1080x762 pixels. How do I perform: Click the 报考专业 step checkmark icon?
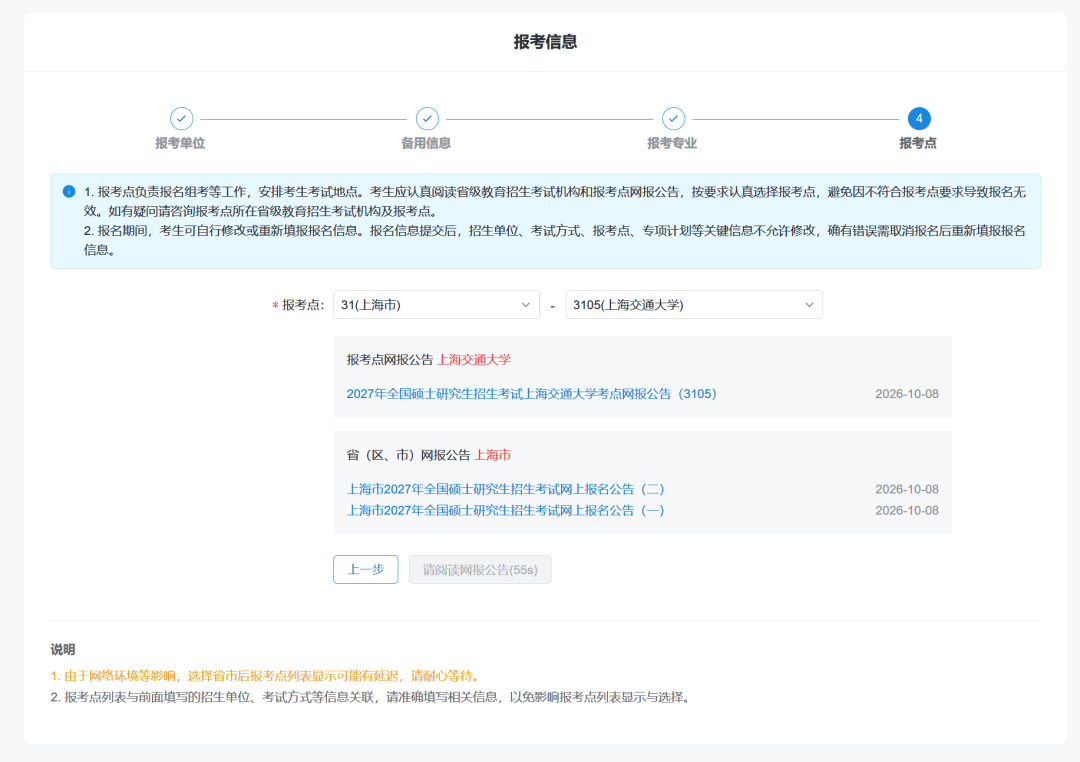pos(673,119)
